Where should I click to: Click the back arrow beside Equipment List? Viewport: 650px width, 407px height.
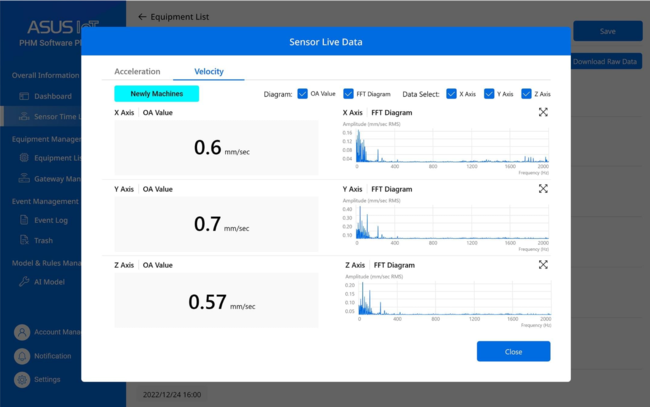pos(141,17)
